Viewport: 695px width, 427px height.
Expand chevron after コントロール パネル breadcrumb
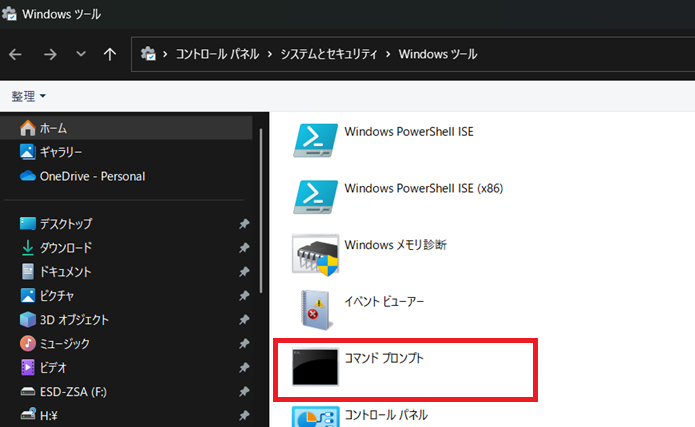click(x=269, y=54)
